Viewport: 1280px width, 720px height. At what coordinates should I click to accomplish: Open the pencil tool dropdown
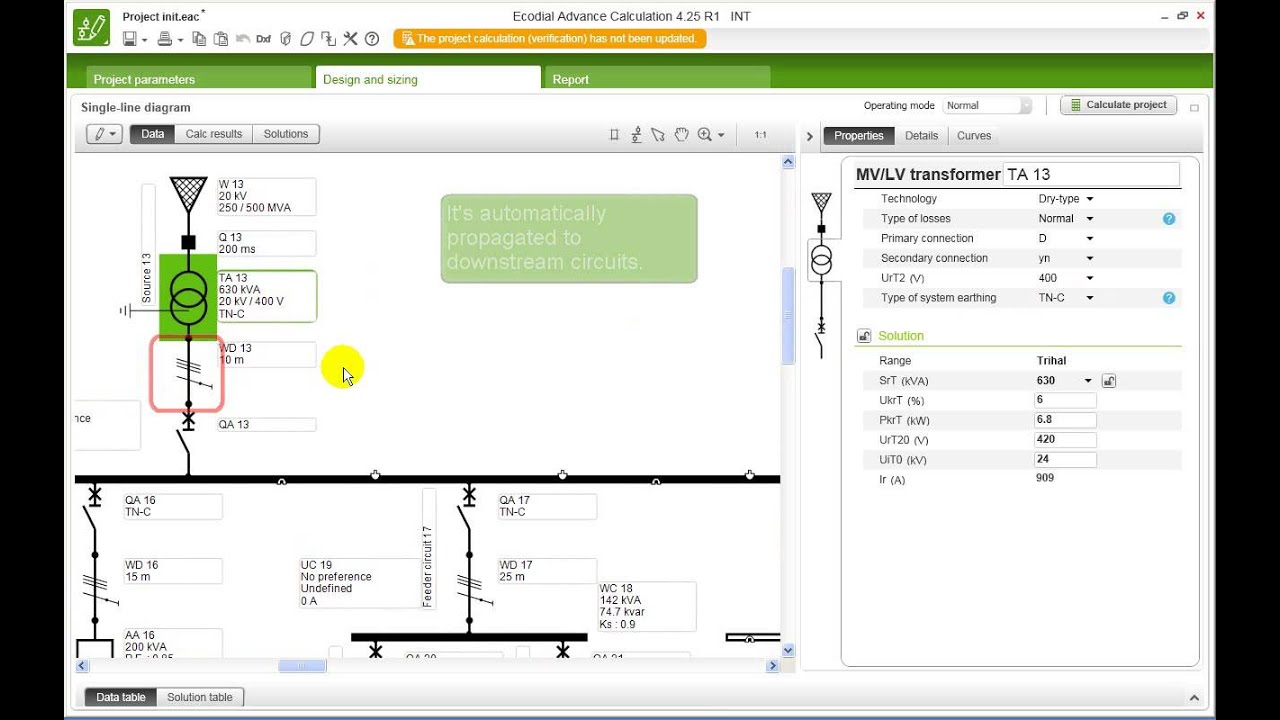(x=105, y=134)
